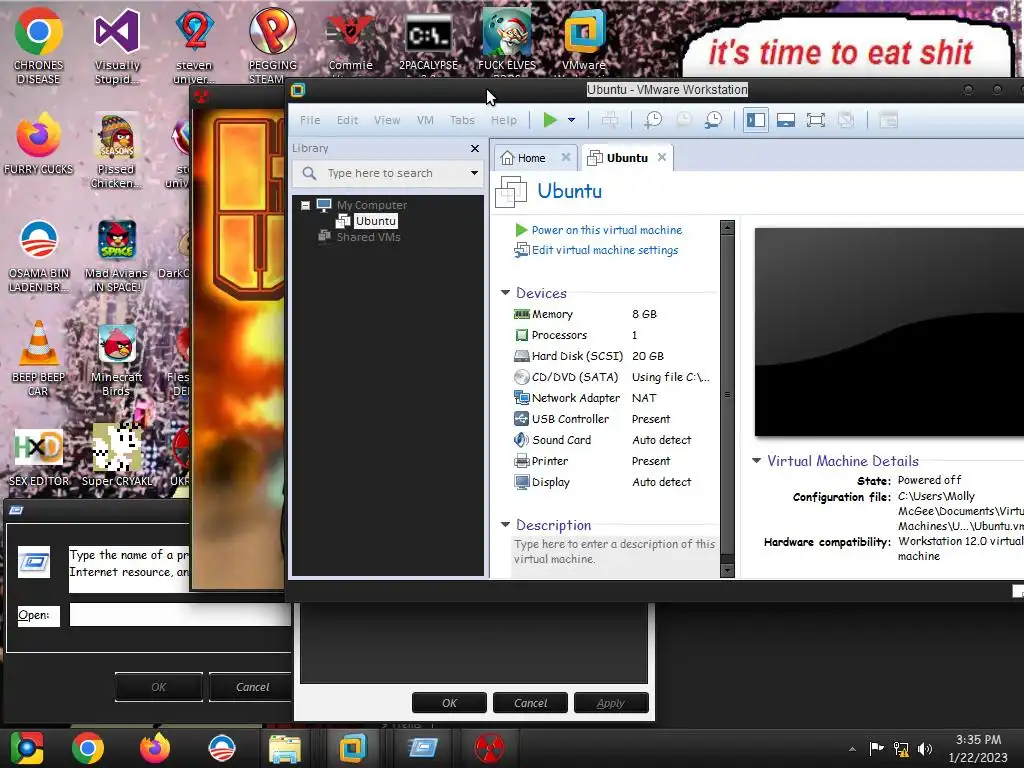1024x768 pixels.
Task: Collapse the Description section
Action: (505, 524)
